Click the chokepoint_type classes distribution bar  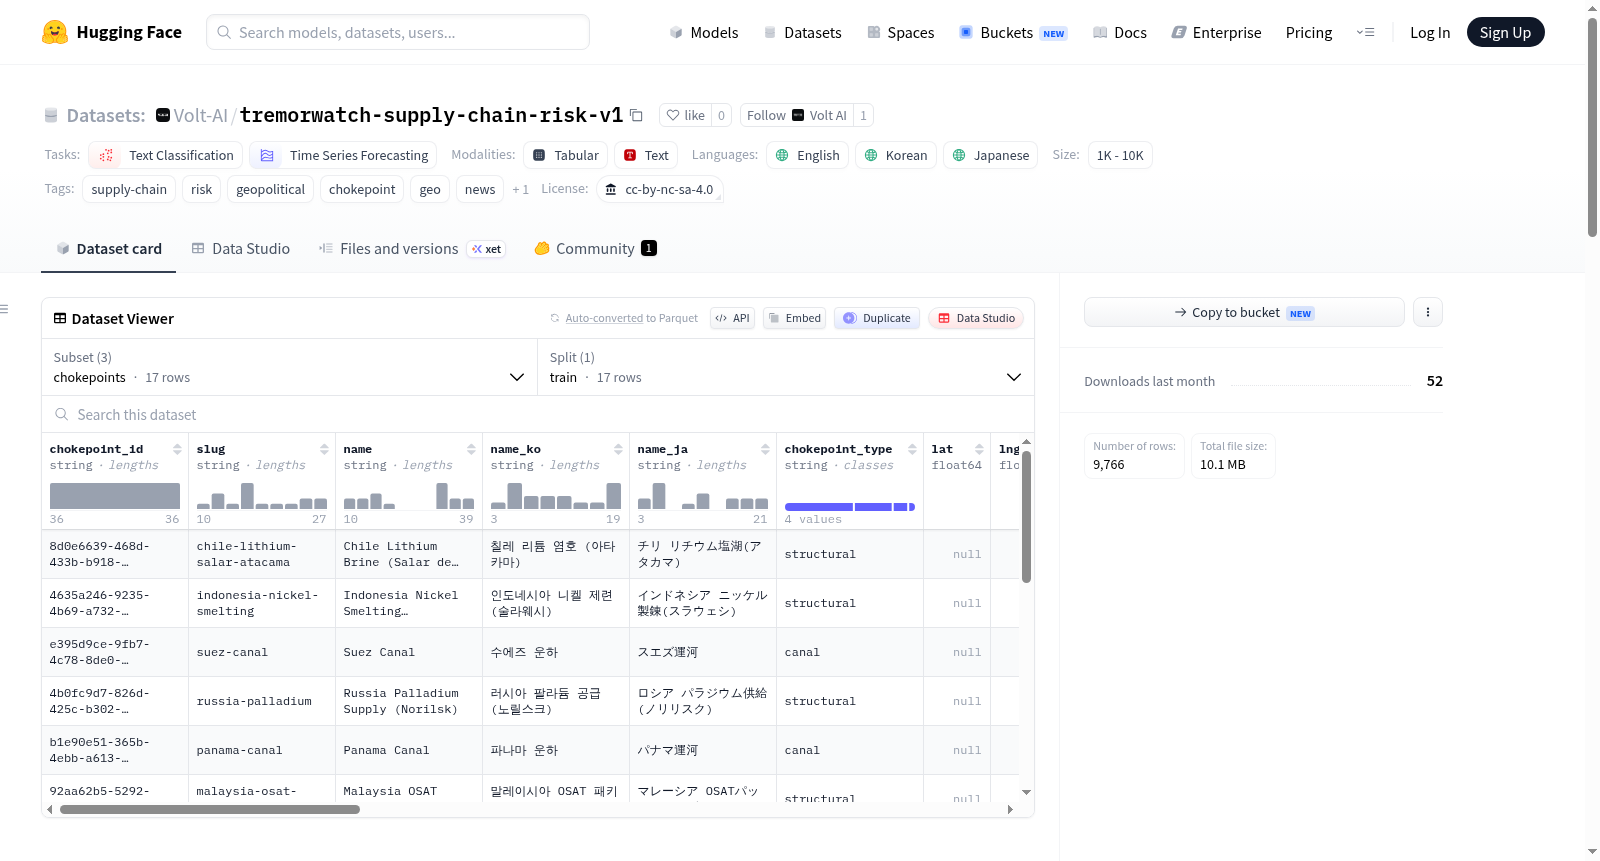850,507
